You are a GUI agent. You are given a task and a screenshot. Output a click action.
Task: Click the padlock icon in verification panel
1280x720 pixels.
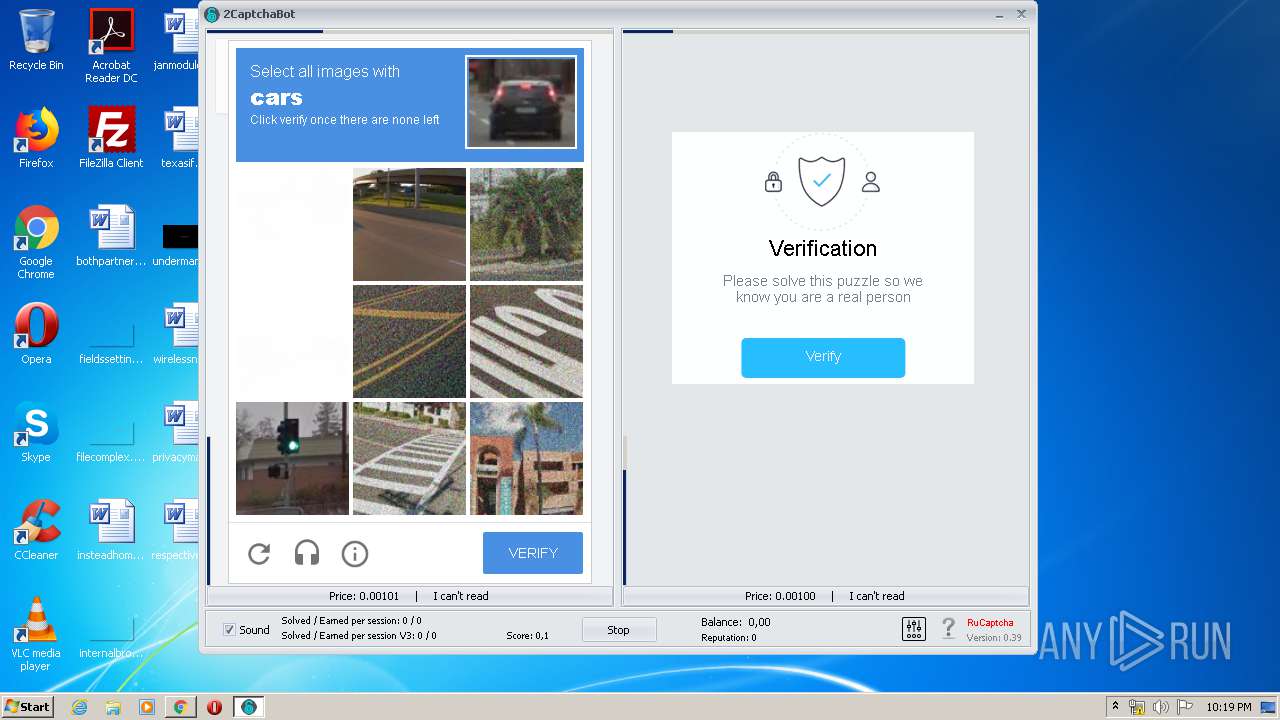(x=773, y=182)
